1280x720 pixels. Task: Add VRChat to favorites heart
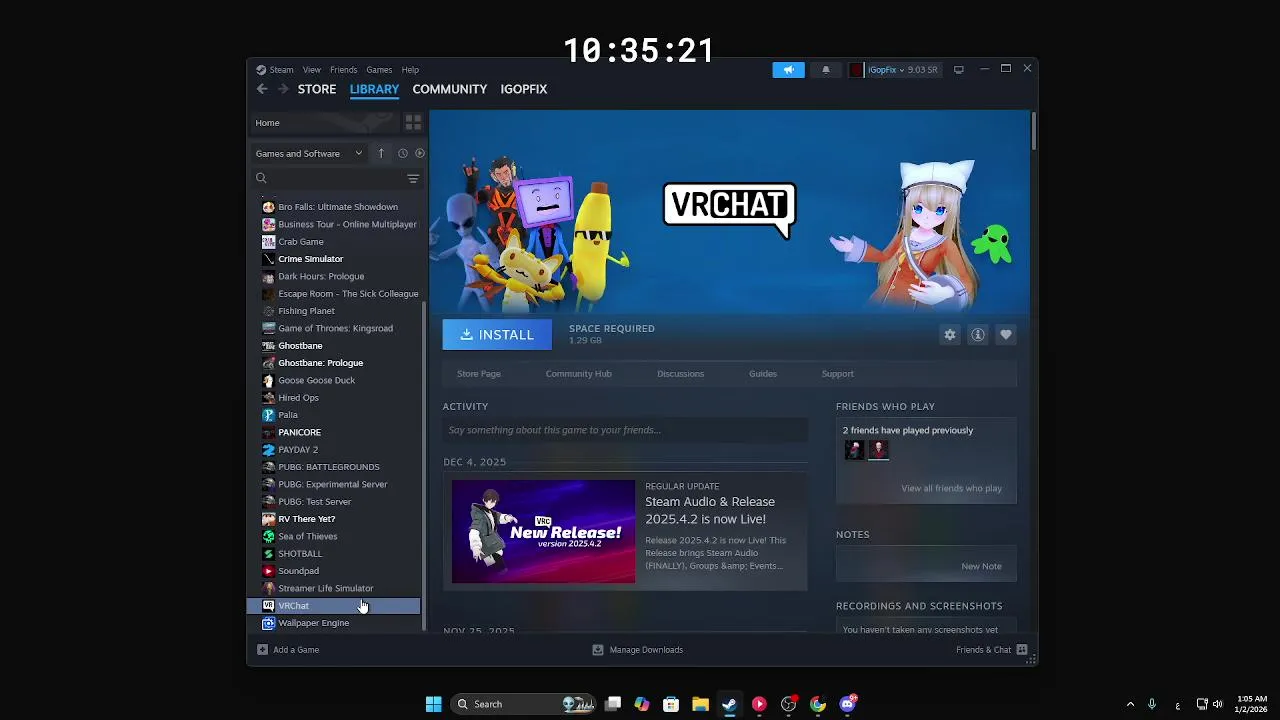[x=1006, y=335]
